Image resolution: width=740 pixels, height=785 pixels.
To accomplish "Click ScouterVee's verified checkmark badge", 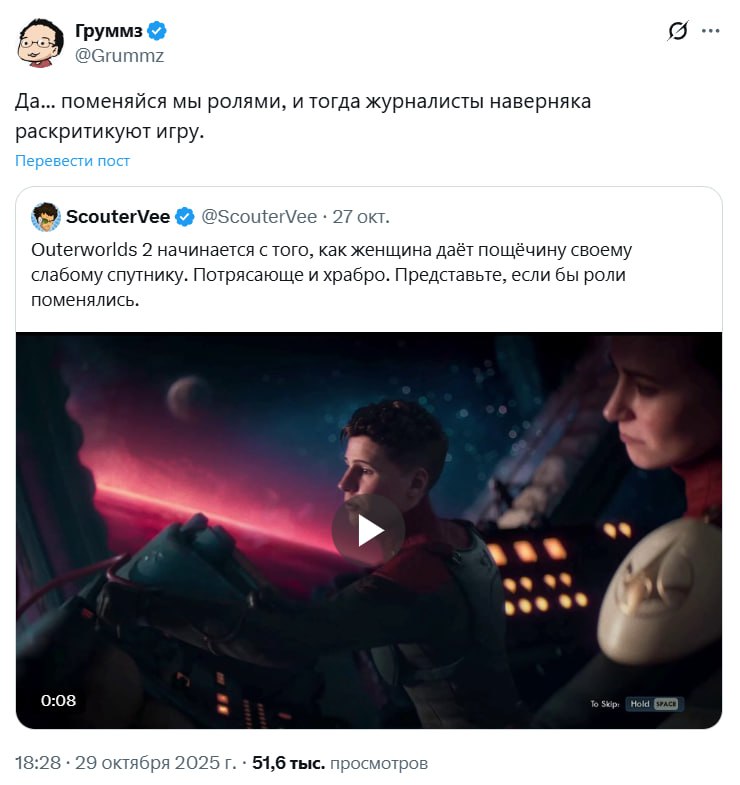I will click(185, 217).
